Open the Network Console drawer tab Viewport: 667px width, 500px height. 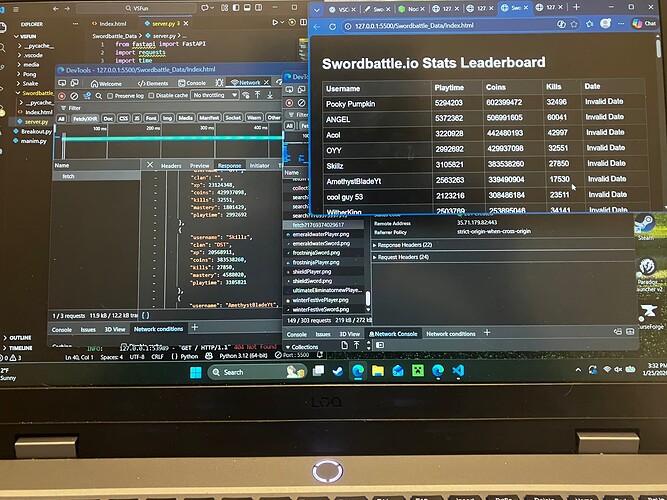[393, 334]
